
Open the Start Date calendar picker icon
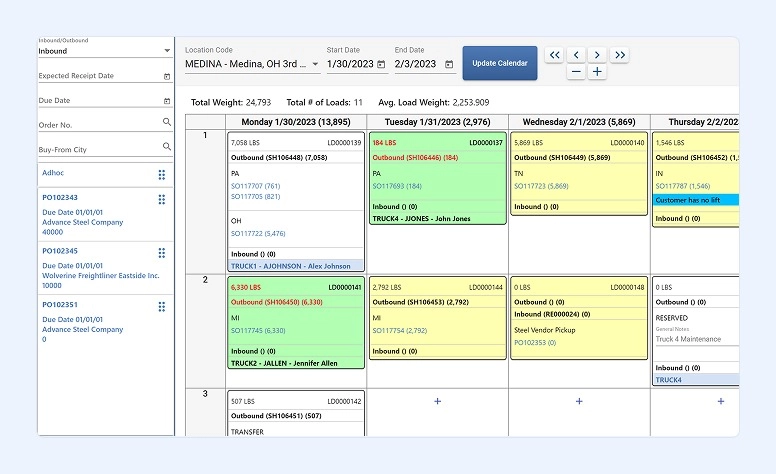click(381, 64)
